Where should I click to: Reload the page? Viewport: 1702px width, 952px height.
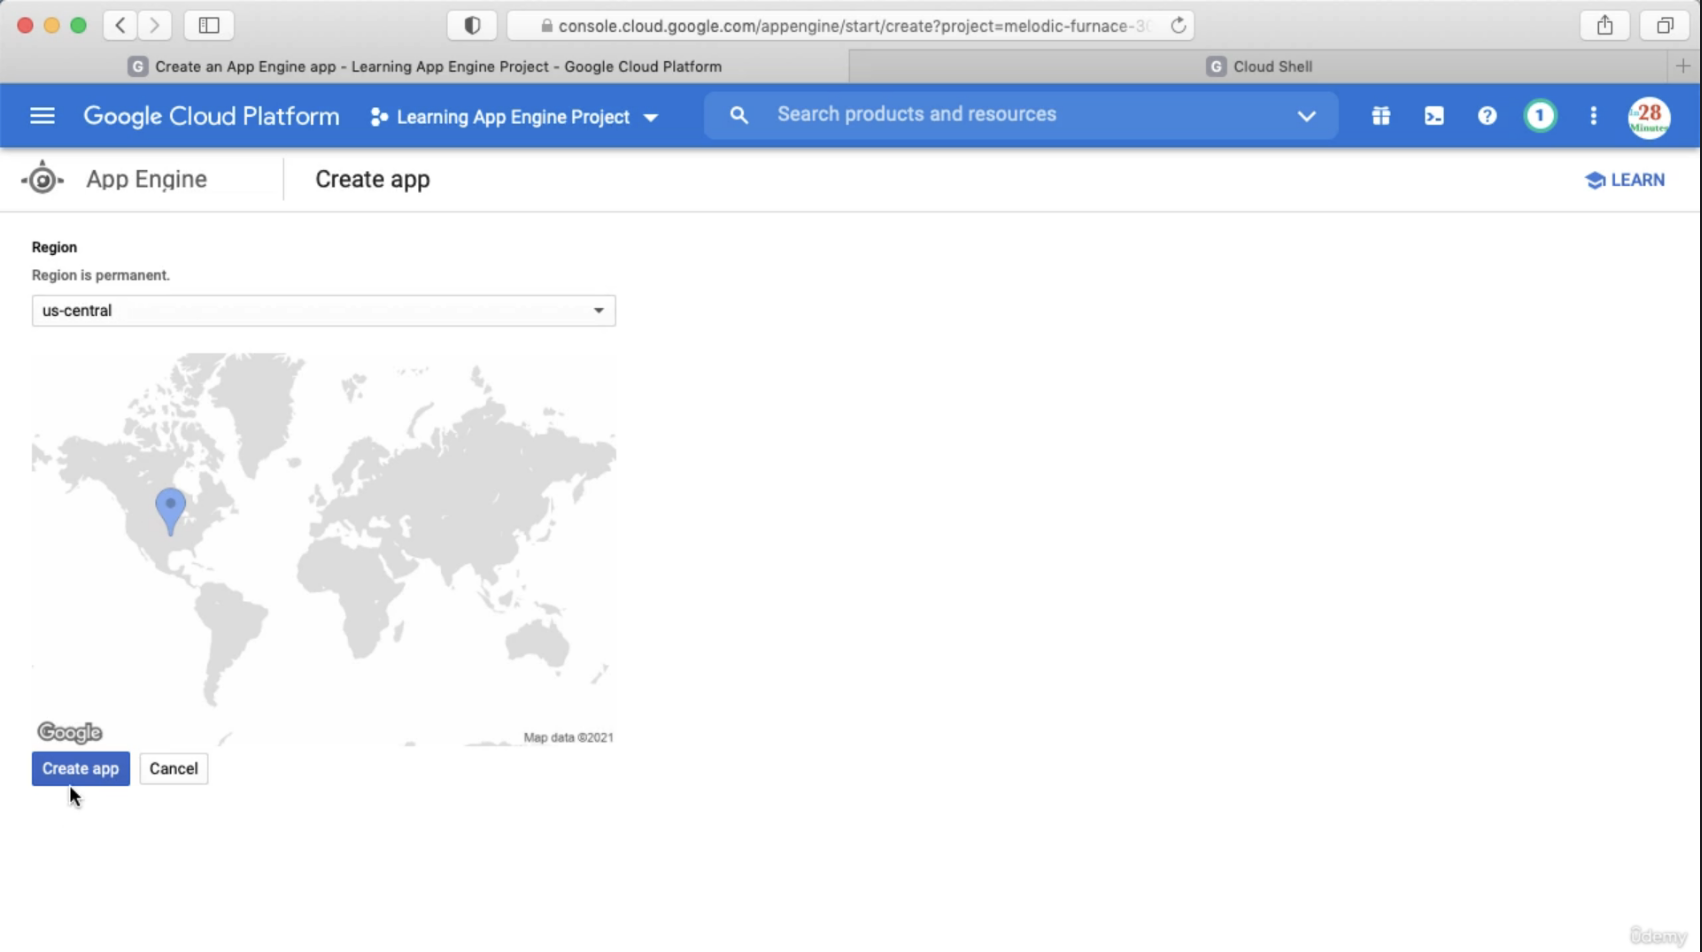point(1178,25)
